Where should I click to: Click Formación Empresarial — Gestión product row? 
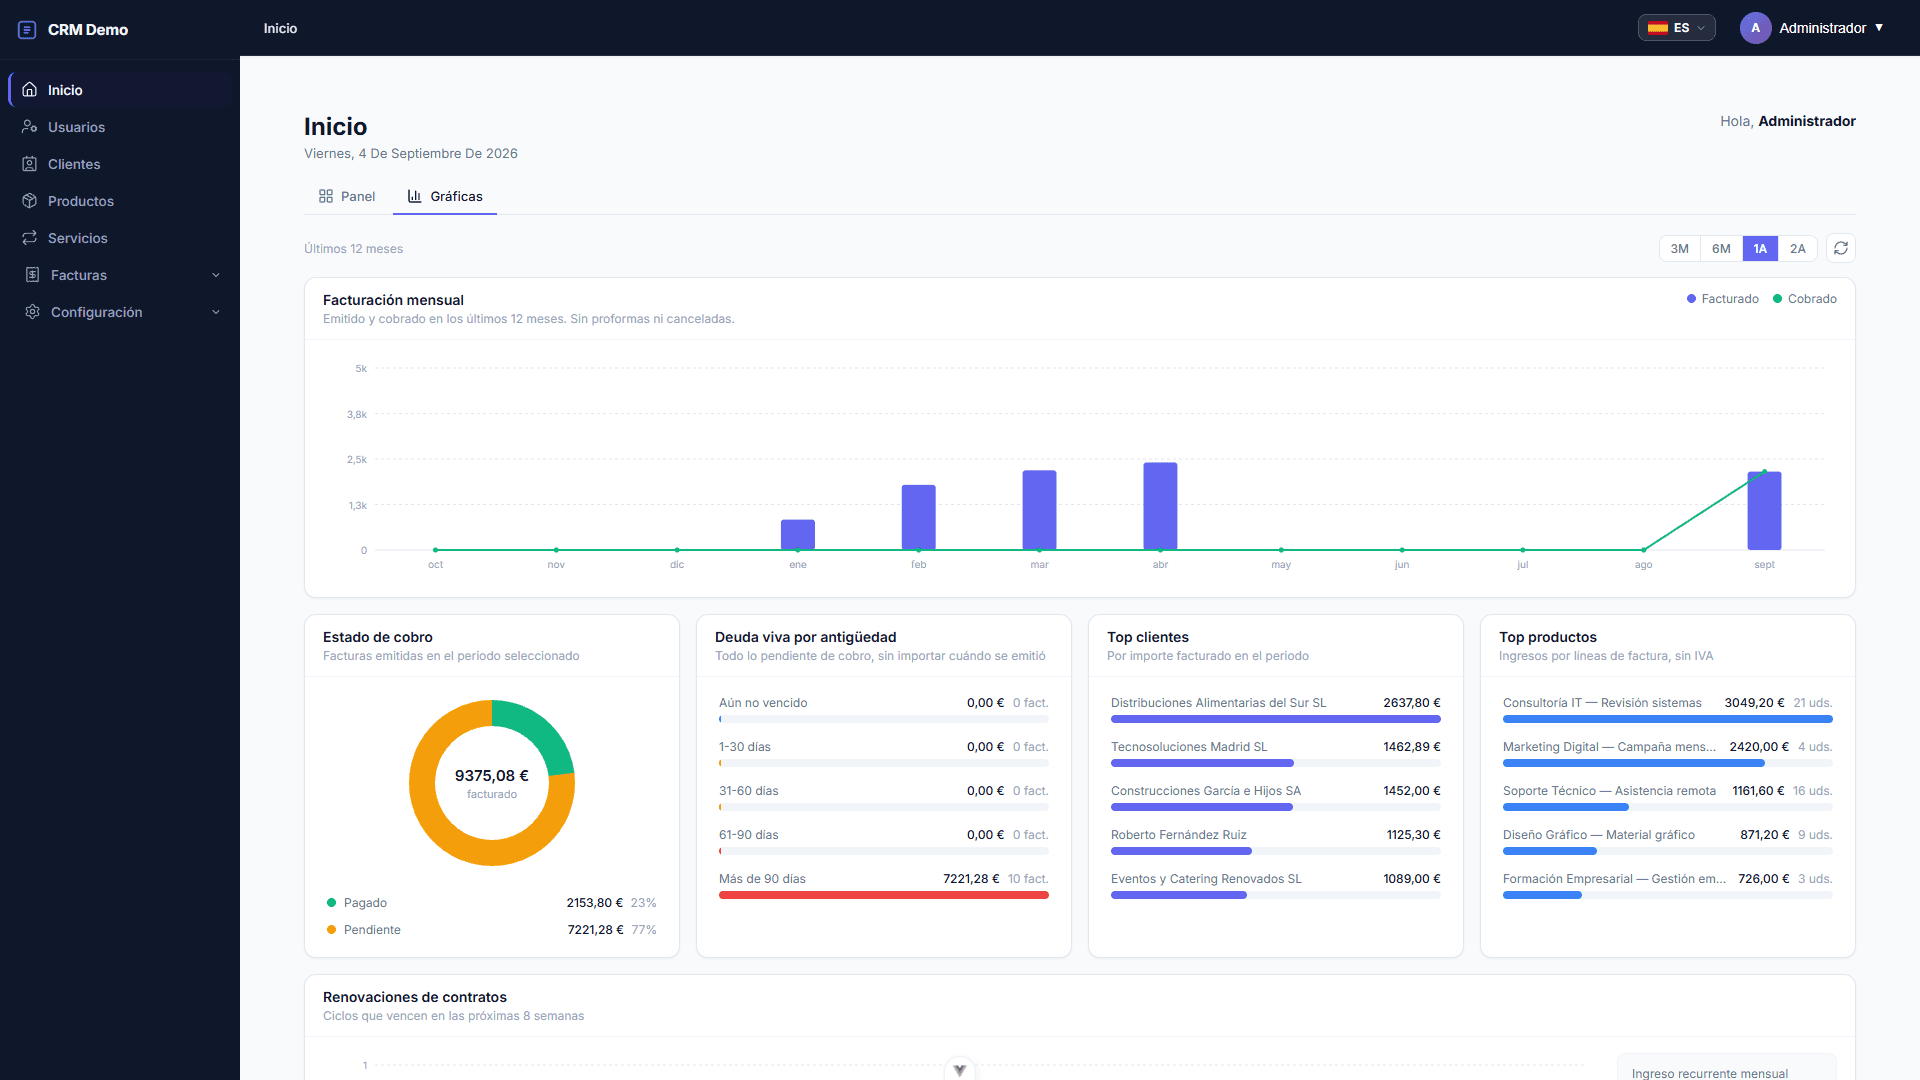pyautogui.click(x=1667, y=885)
